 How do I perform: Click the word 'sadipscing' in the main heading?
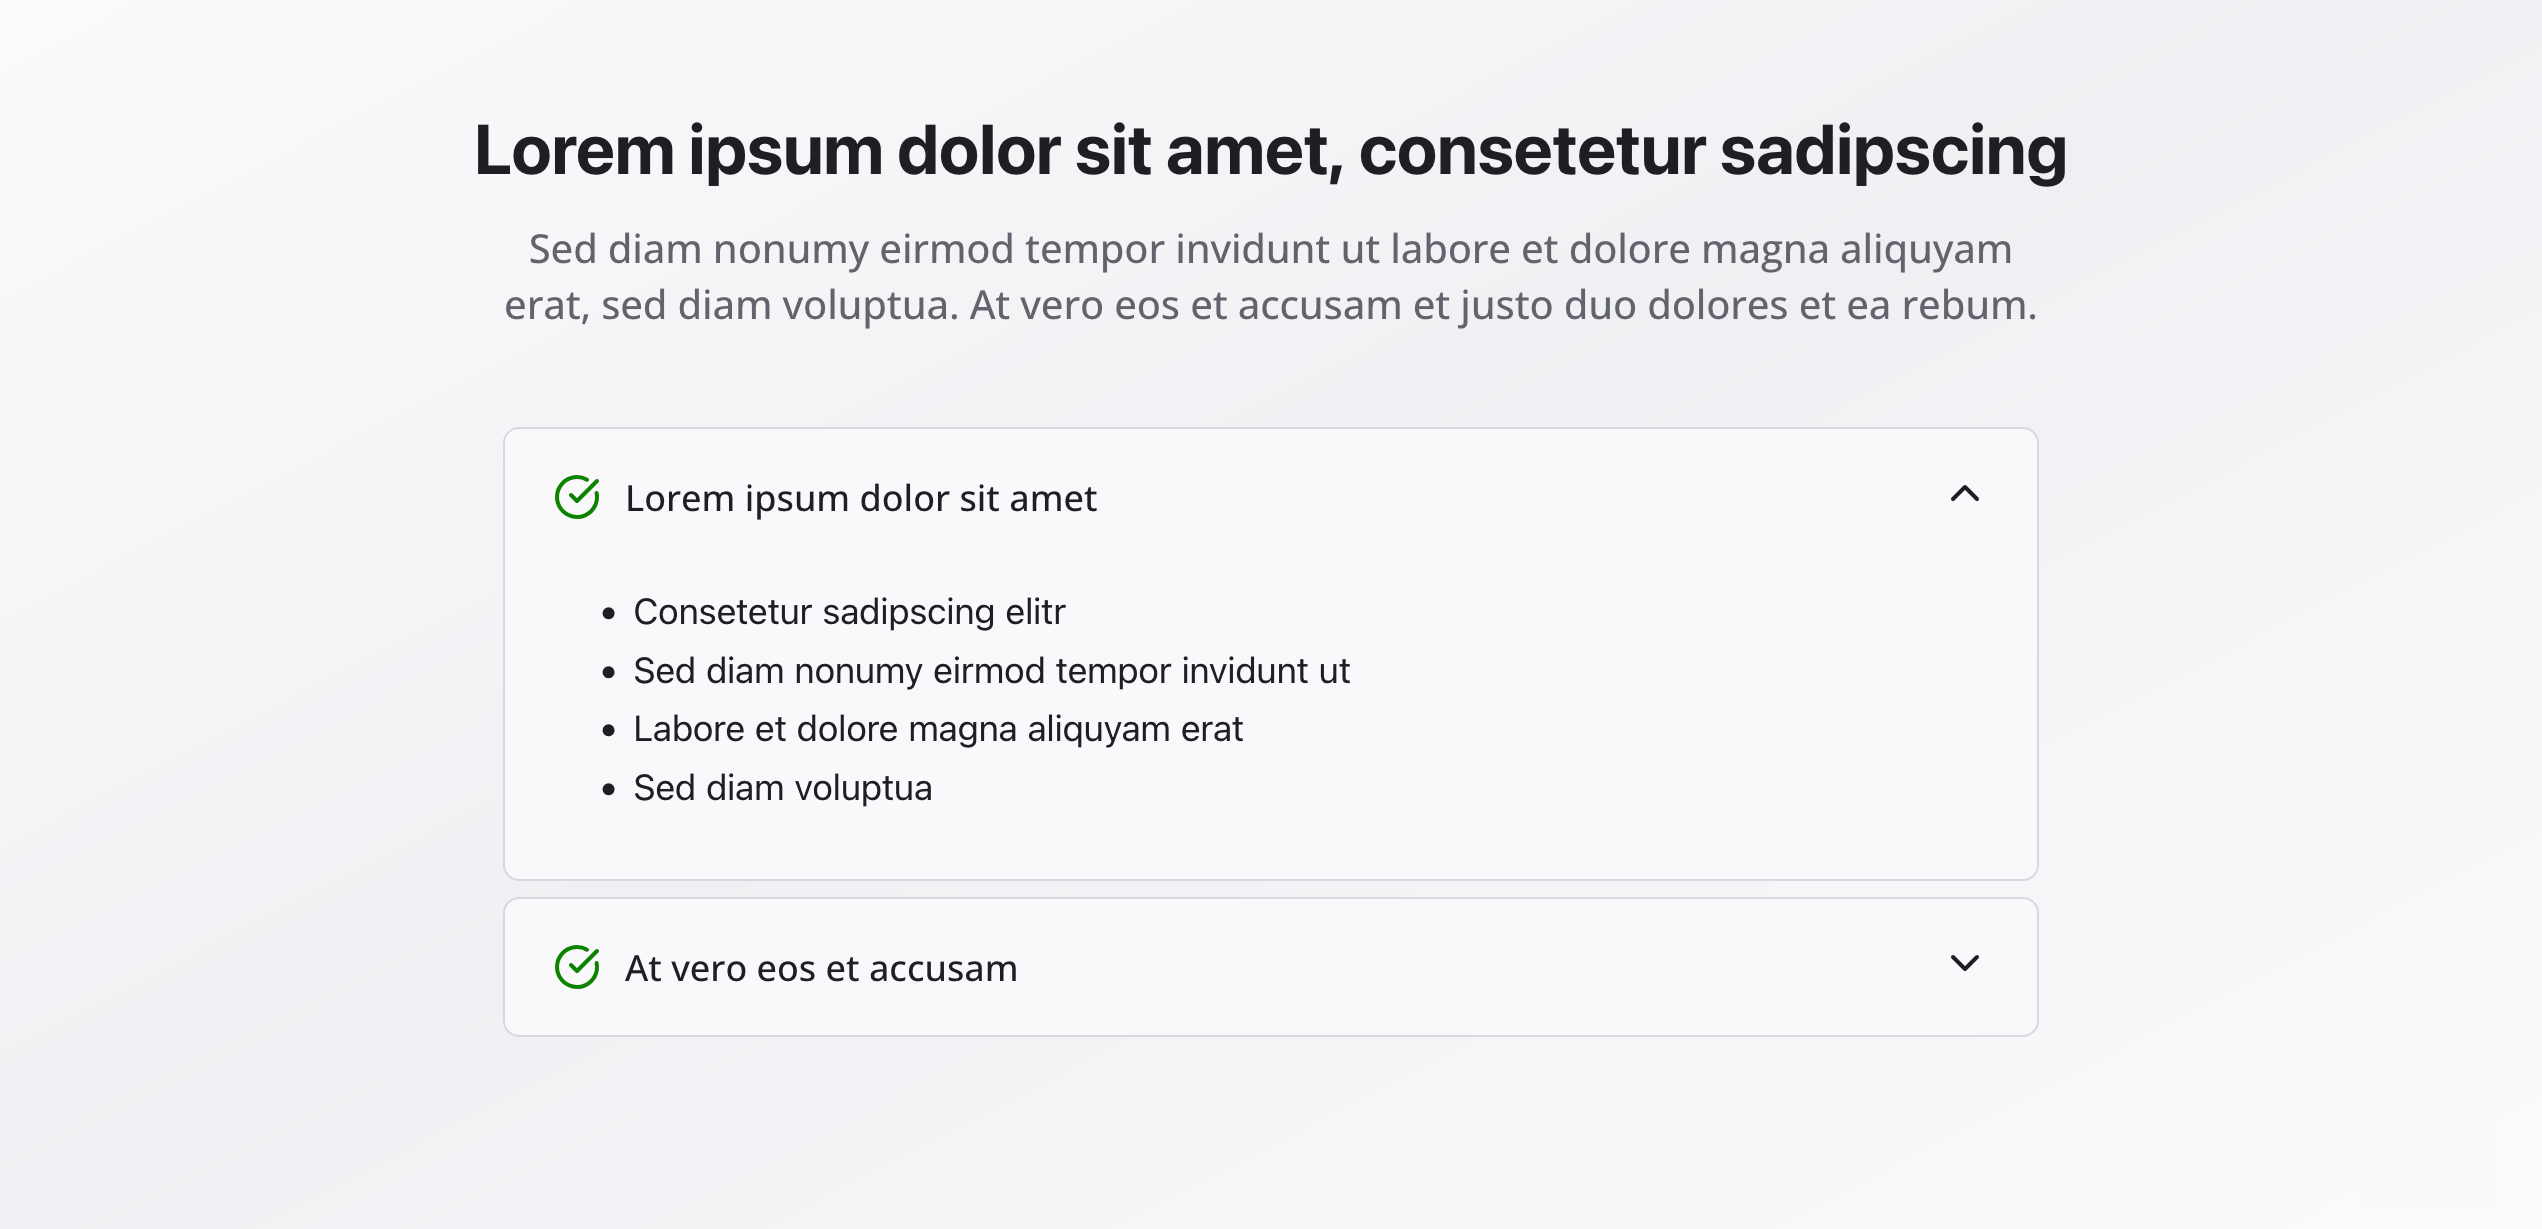pos(1892,151)
